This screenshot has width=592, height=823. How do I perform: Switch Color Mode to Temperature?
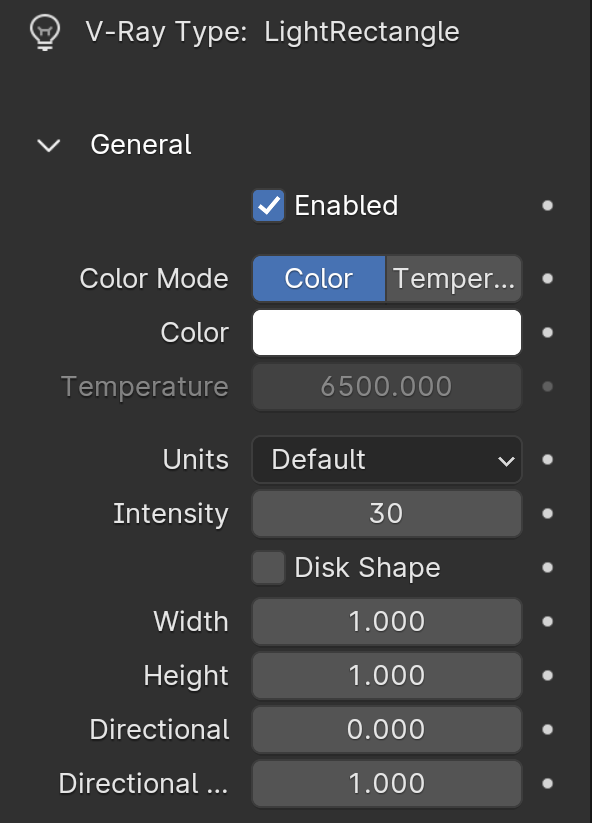454,278
